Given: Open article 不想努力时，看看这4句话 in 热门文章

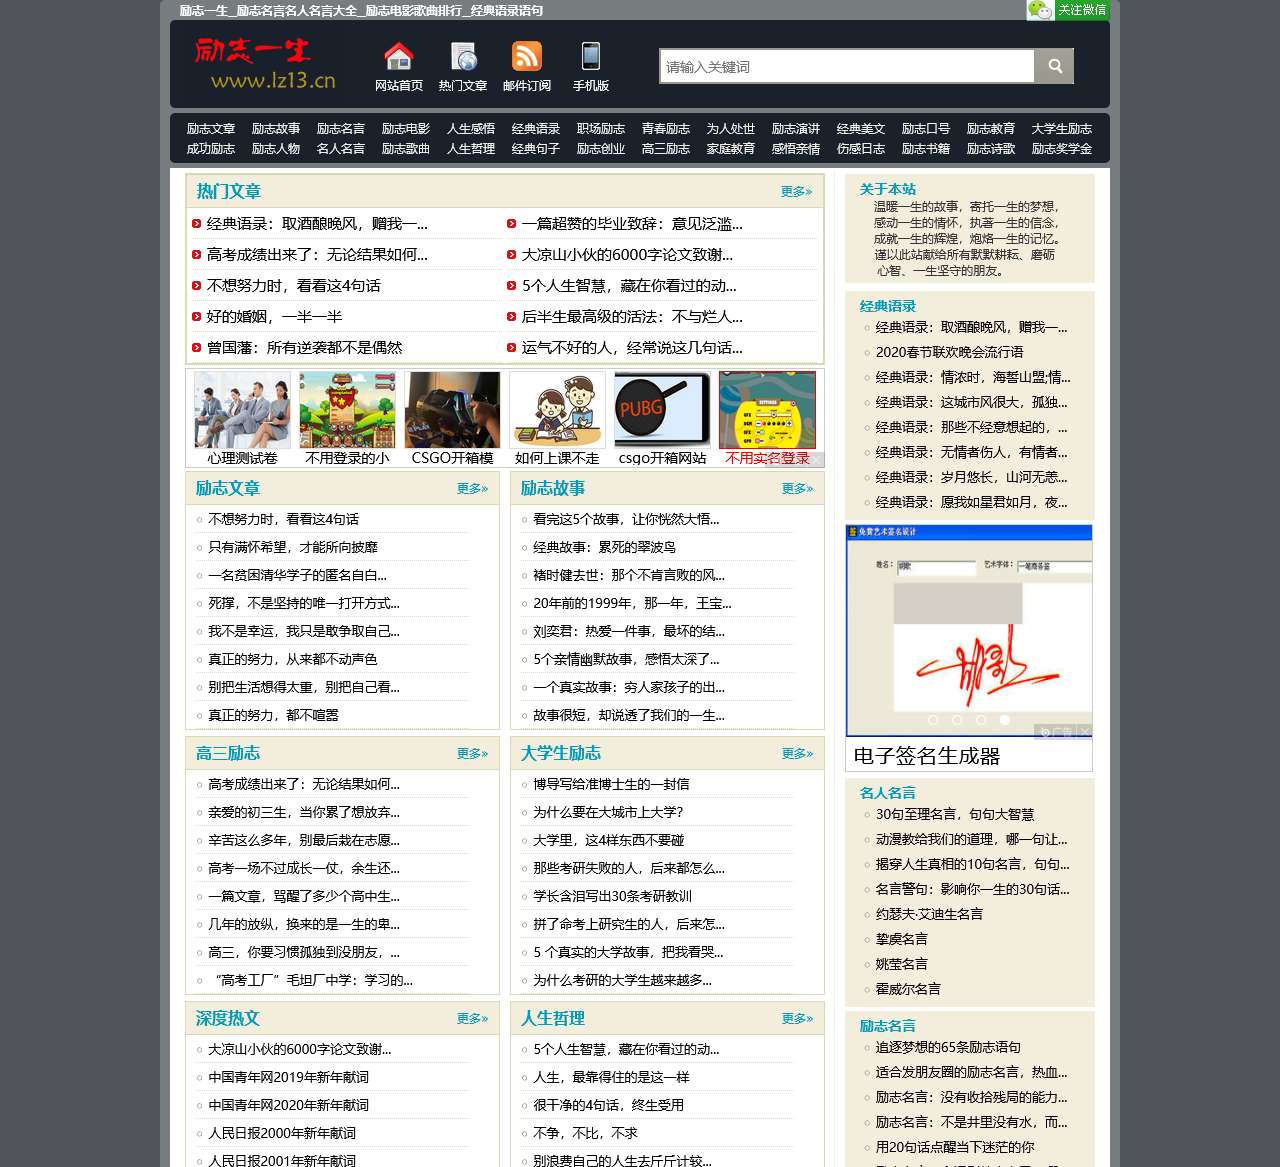Looking at the screenshot, I should pos(293,286).
